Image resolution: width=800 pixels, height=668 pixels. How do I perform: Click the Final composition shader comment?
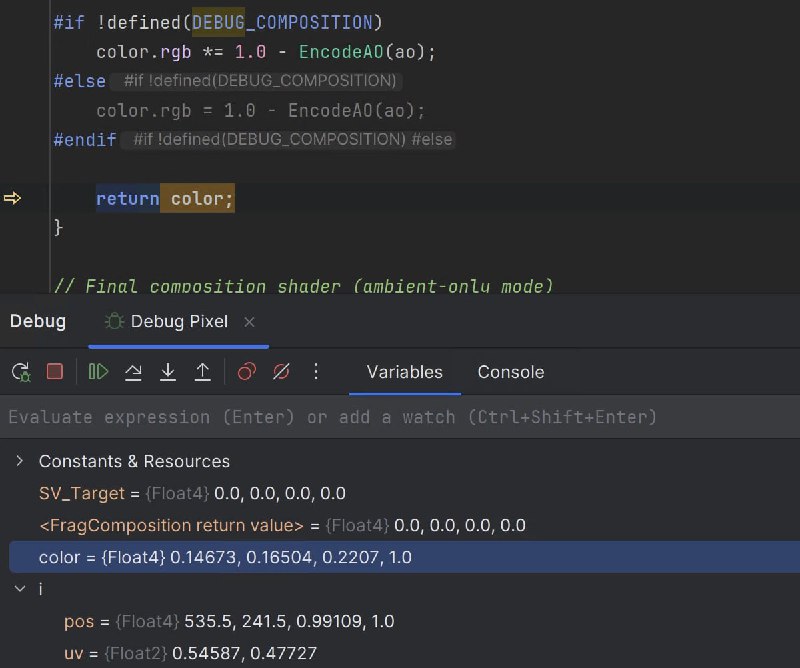click(304, 286)
